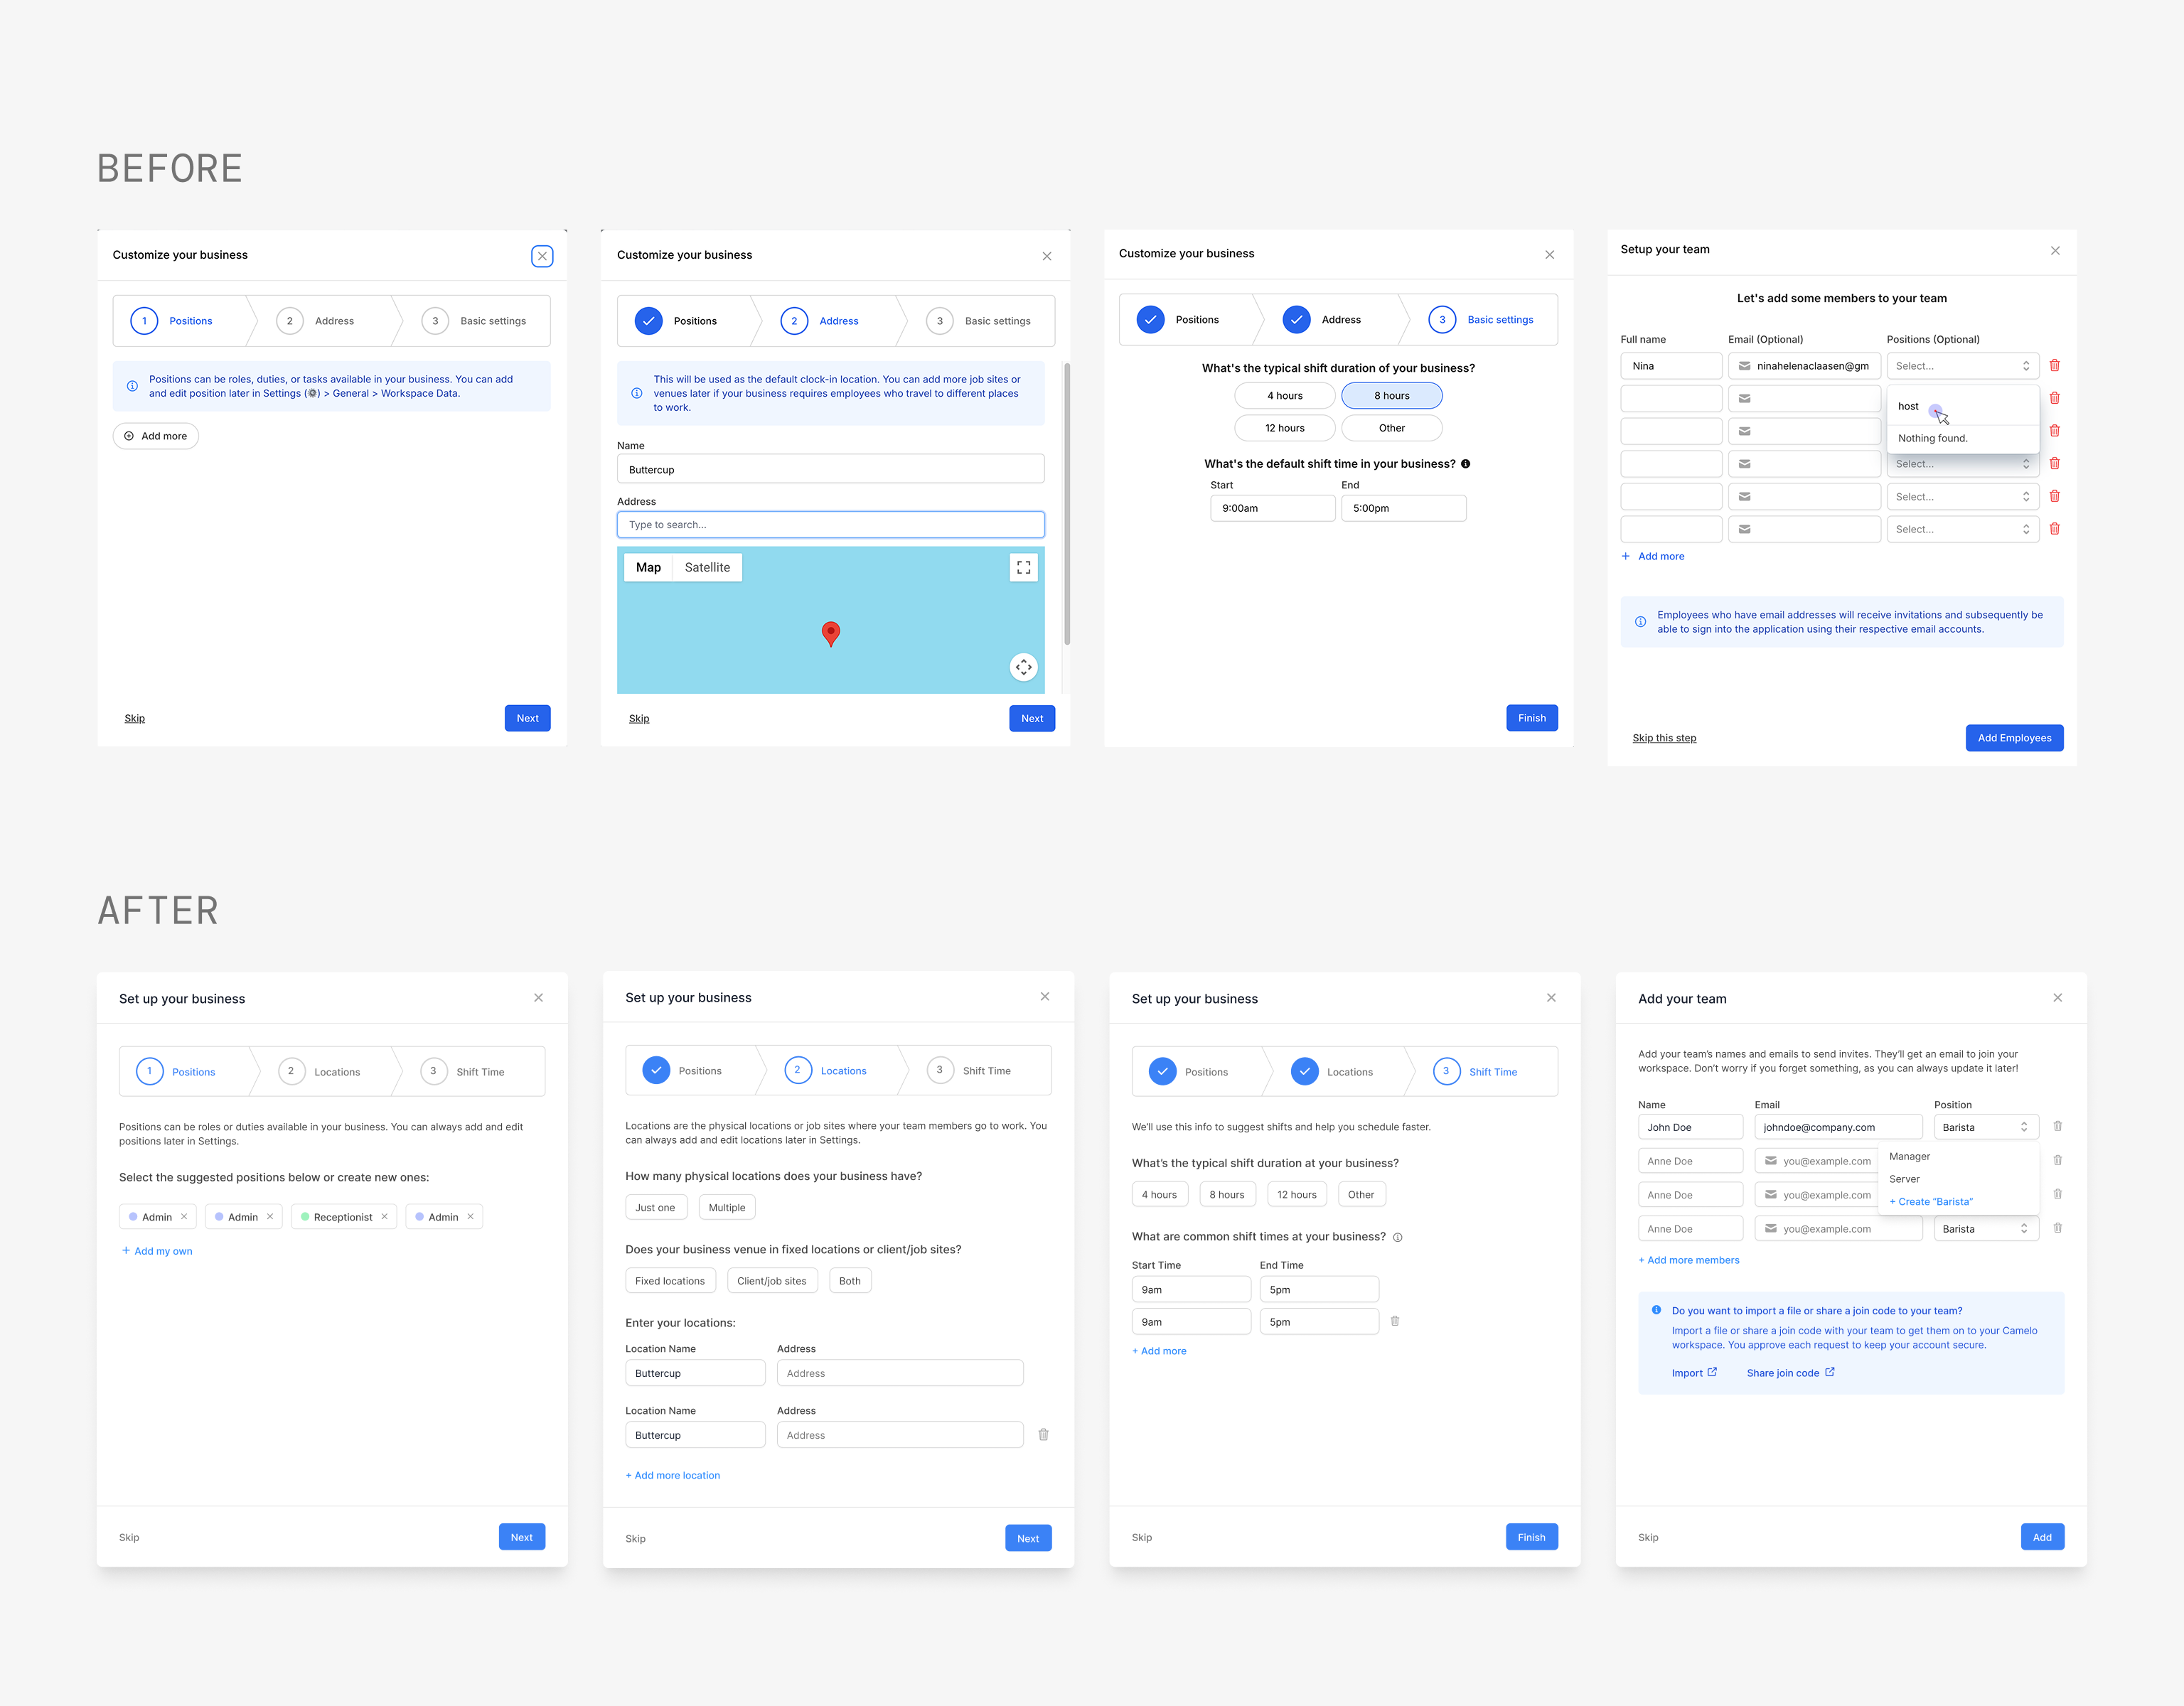This screenshot has width=2184, height=1706.
Task: Select 8 hours in Customize your business
Action: click(1391, 396)
